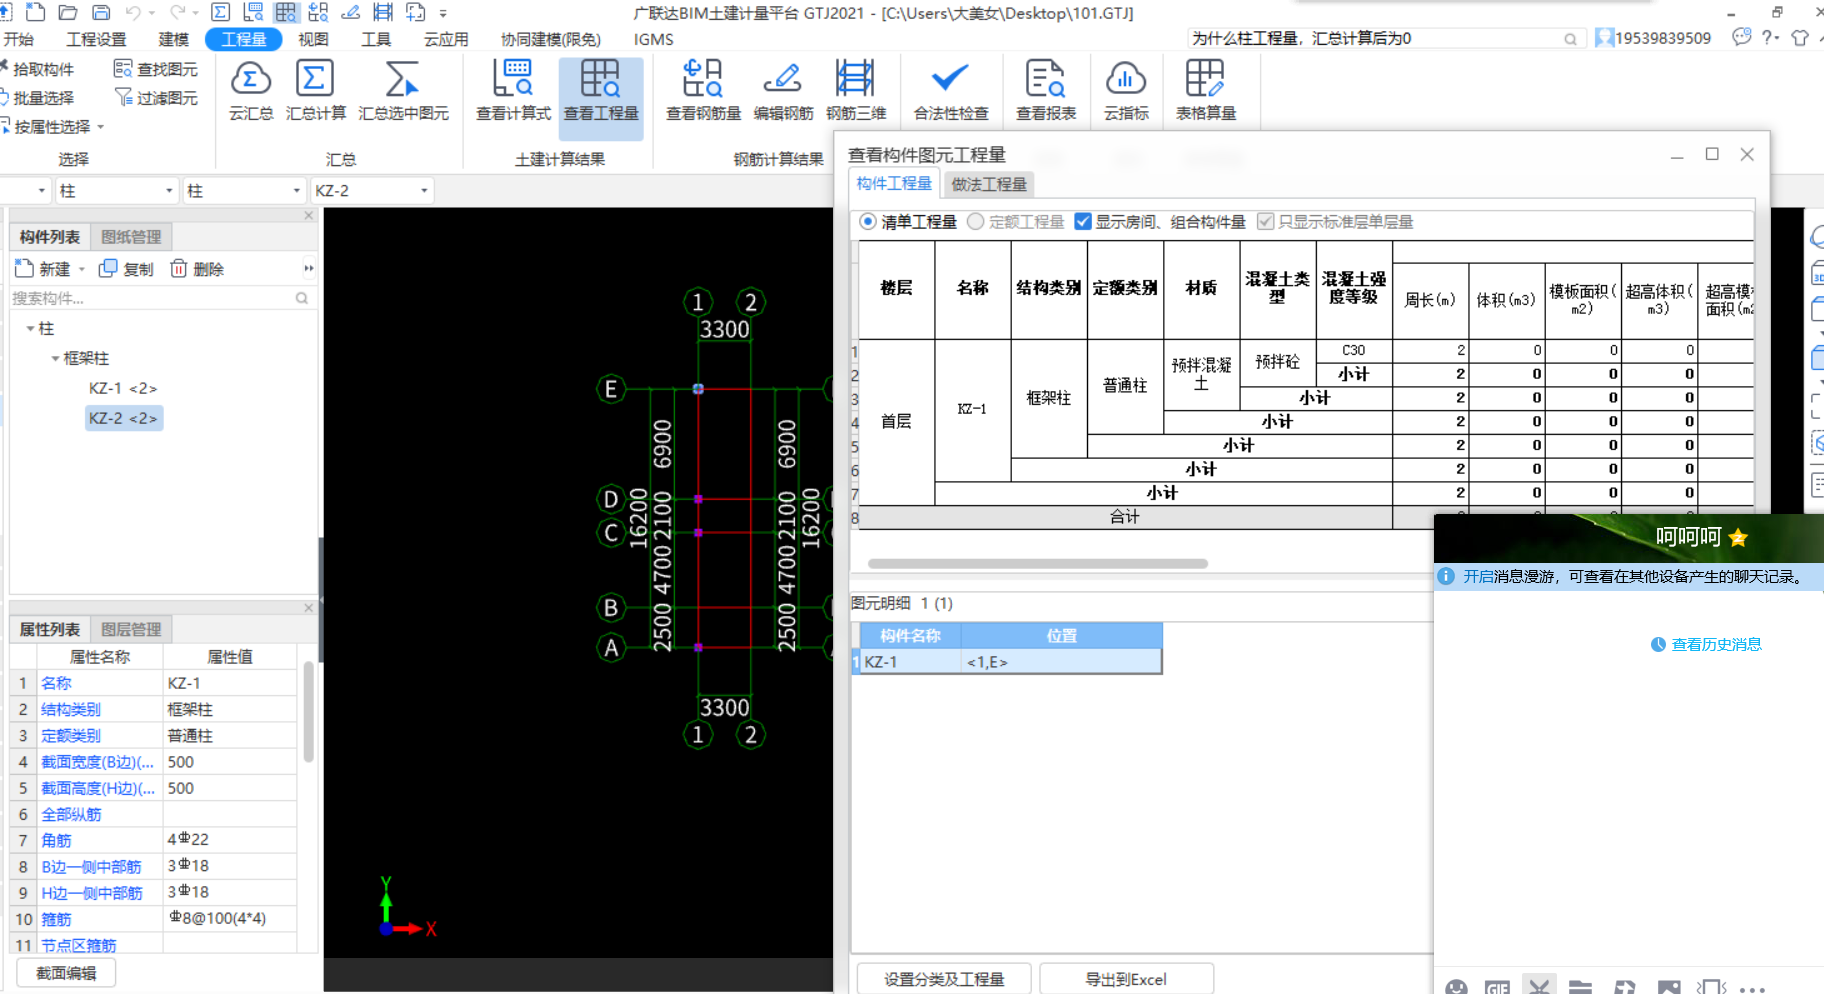Click the 4⌀22 角筋 value cell

[x=230, y=840]
